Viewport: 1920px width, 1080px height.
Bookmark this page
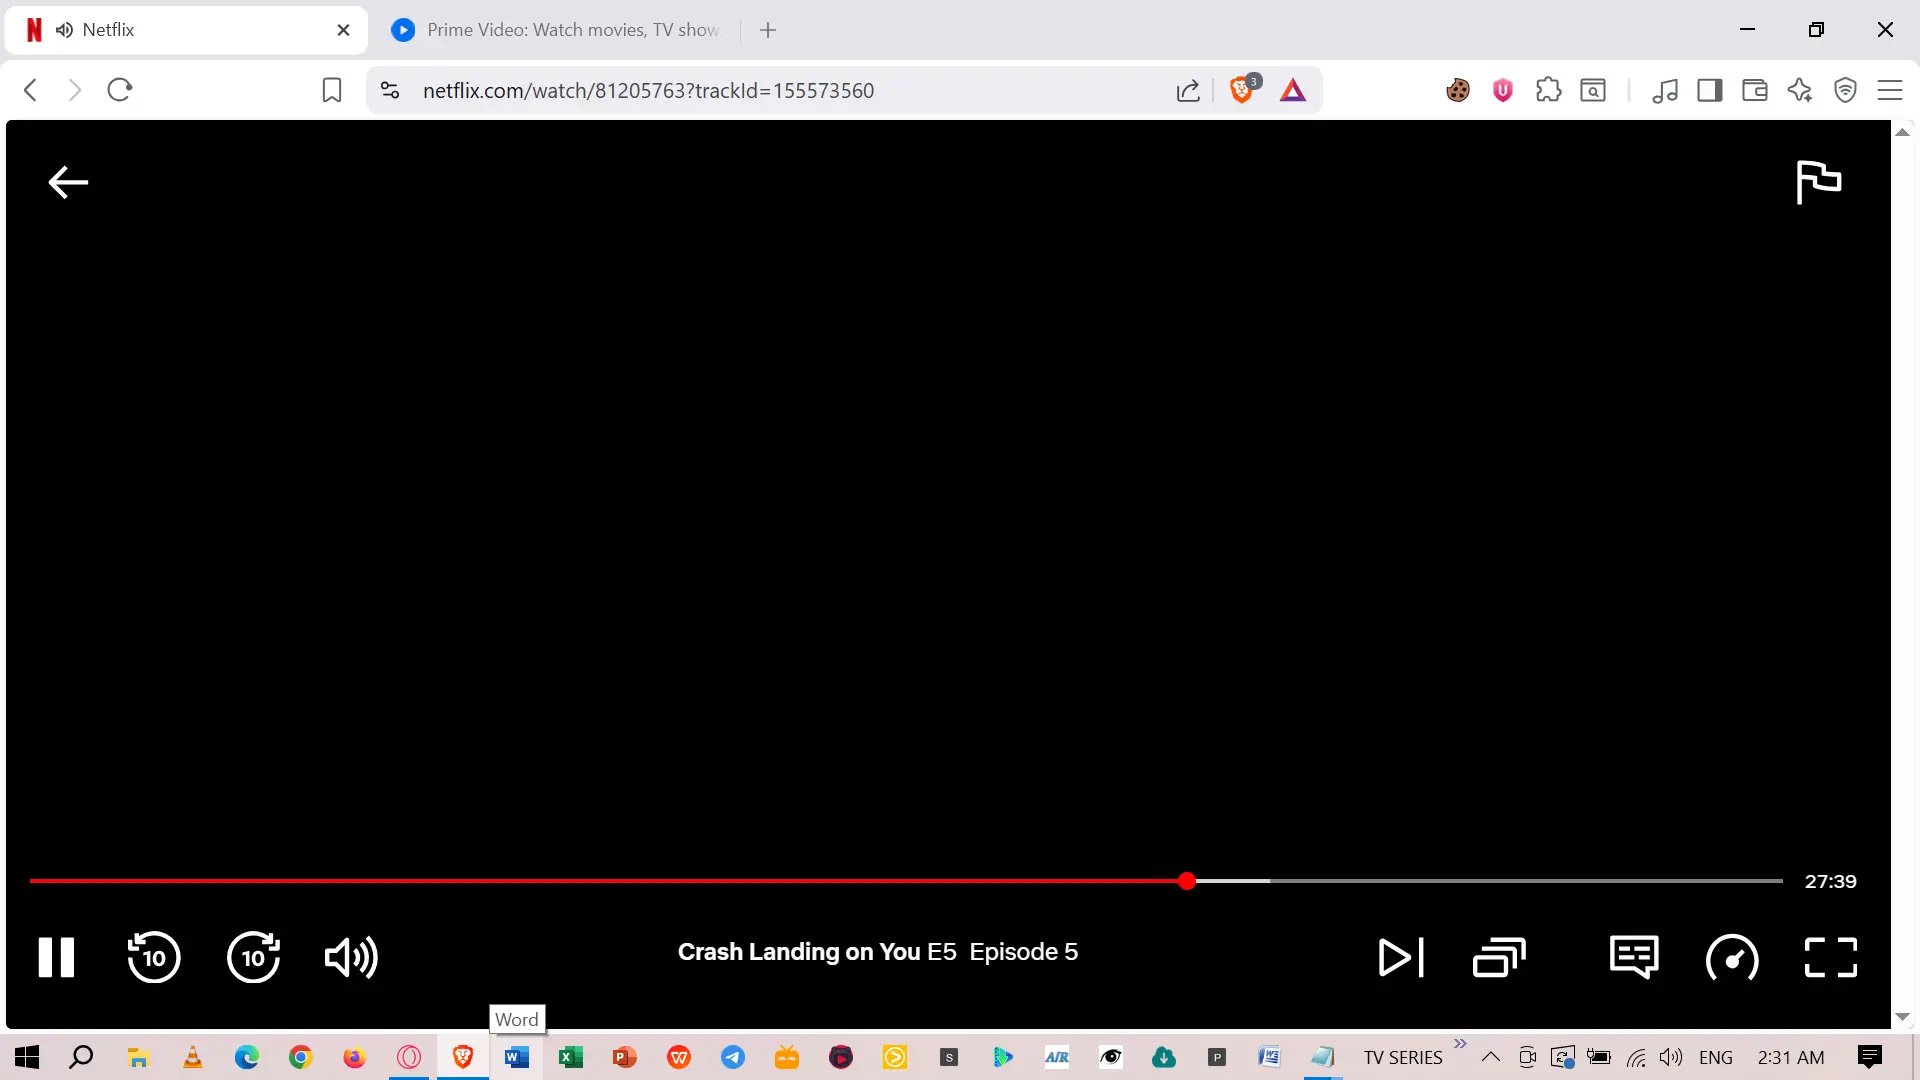pyautogui.click(x=332, y=90)
